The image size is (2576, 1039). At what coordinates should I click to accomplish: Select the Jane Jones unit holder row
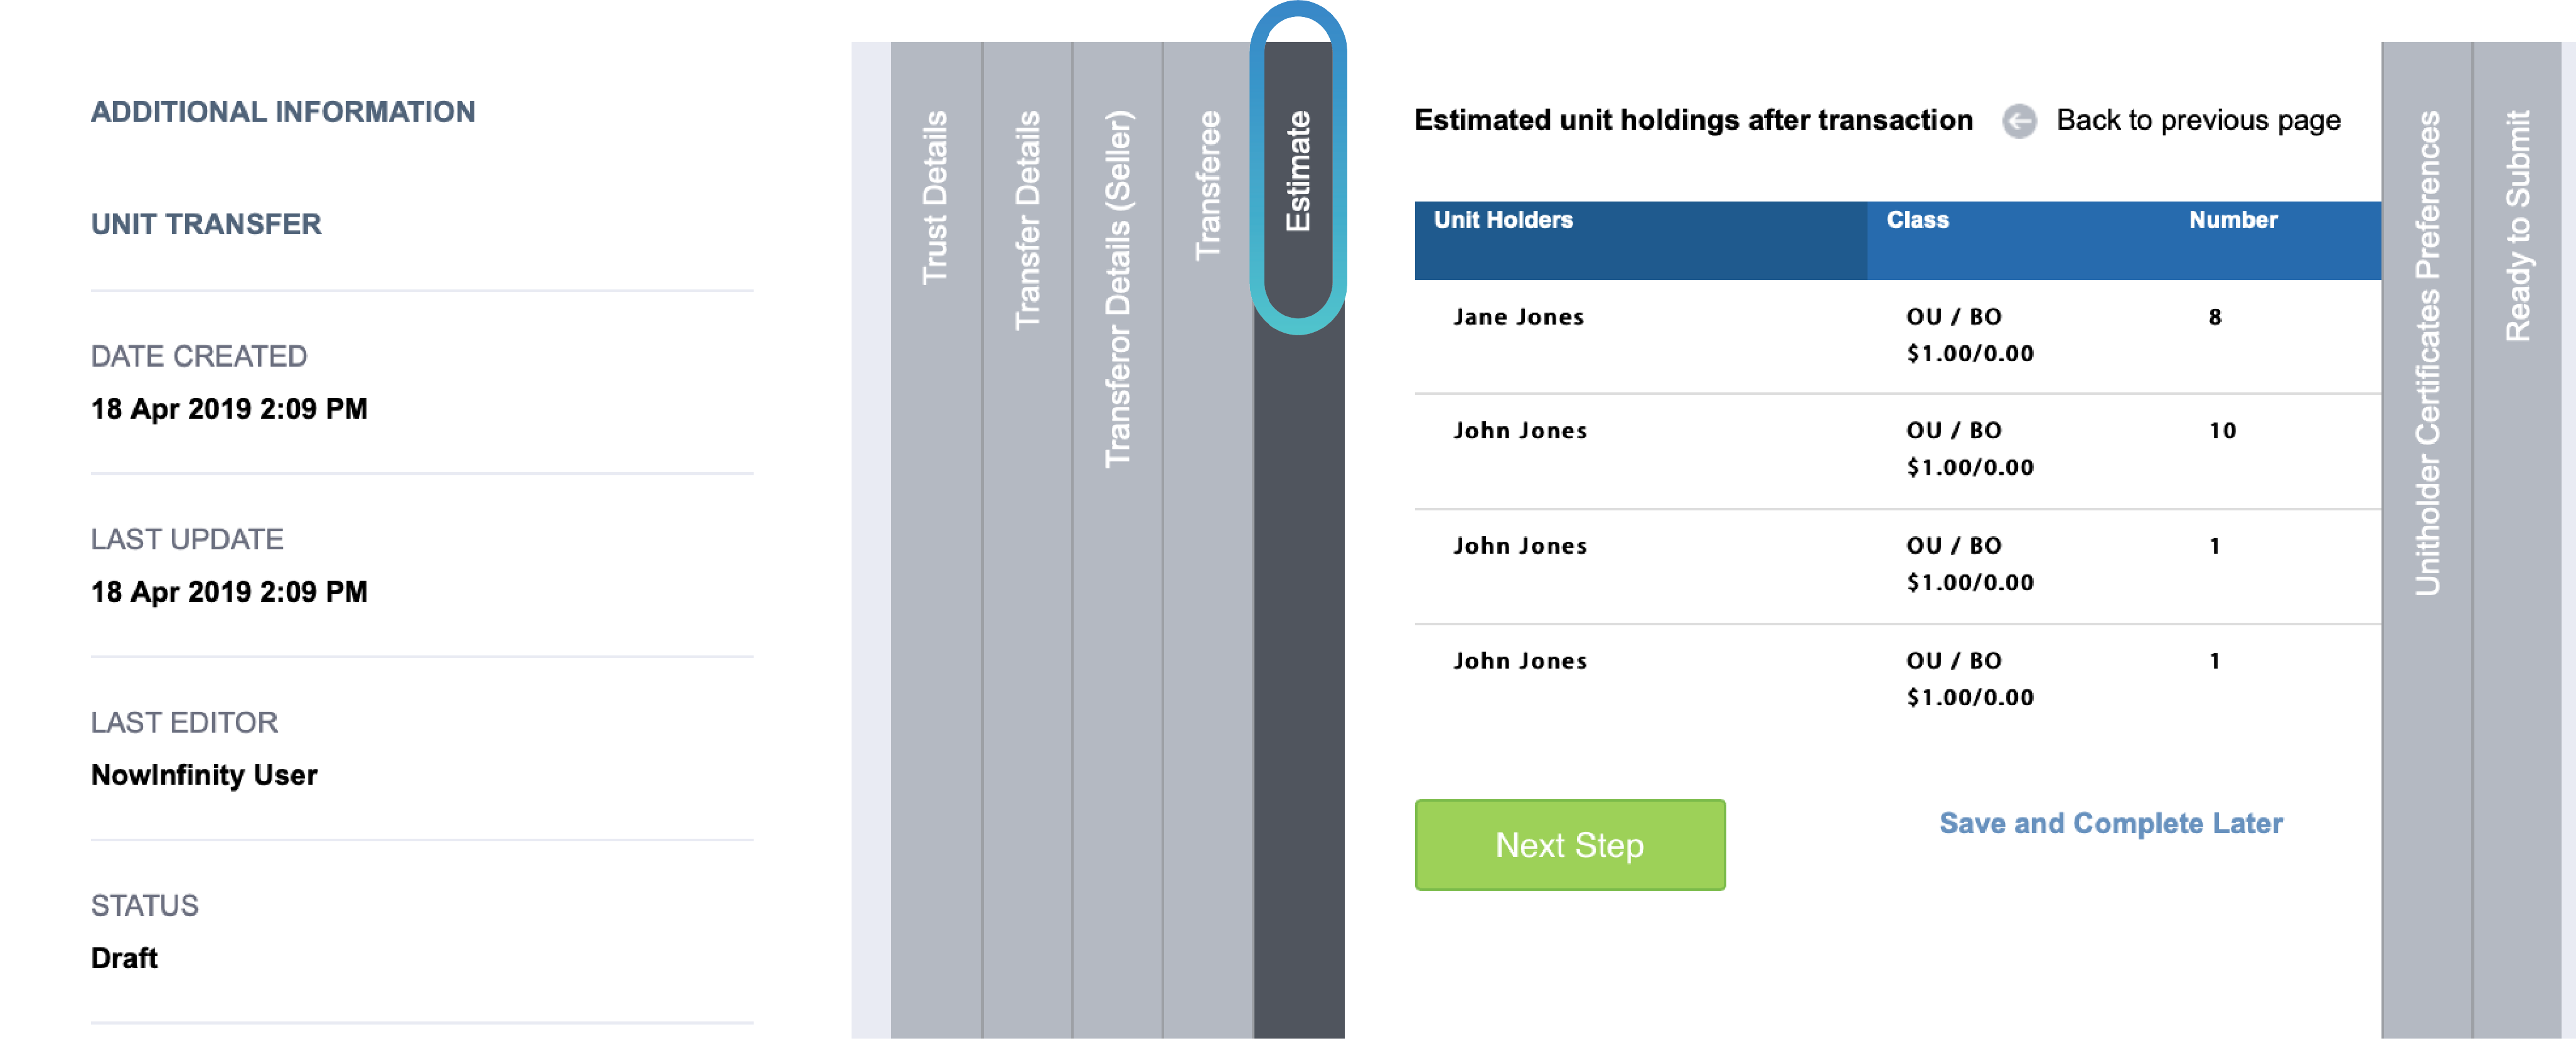(1518, 317)
